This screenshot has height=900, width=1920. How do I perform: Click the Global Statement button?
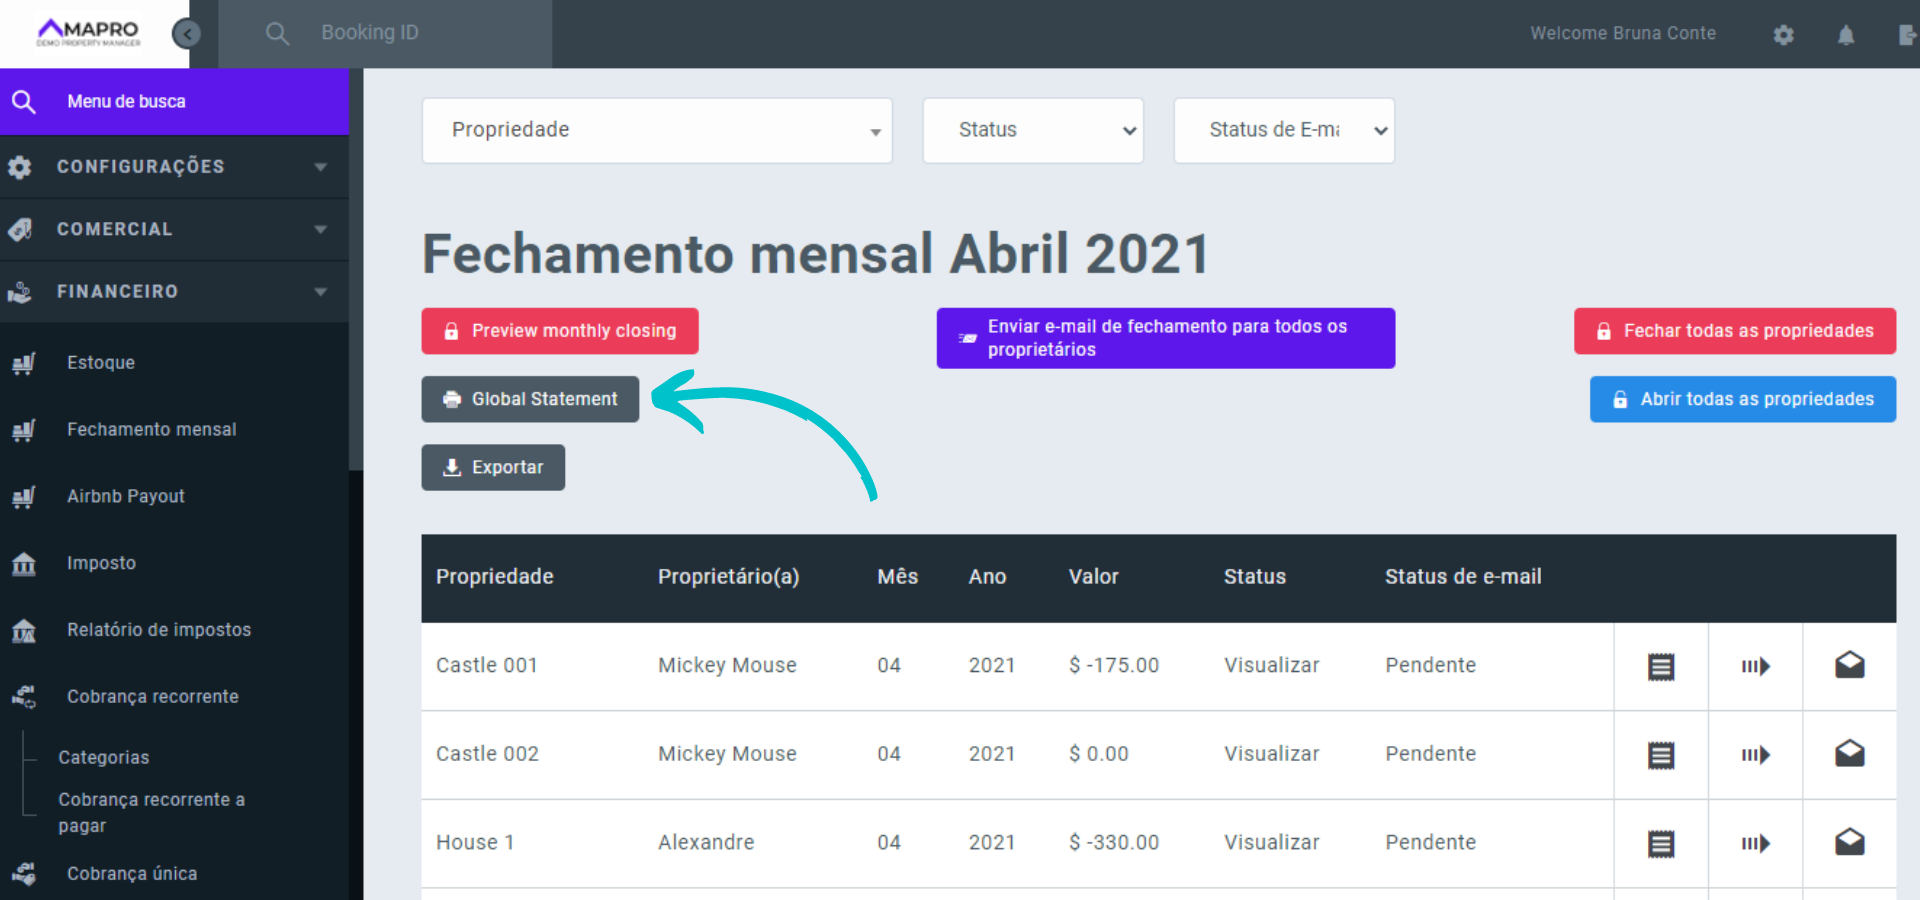(529, 399)
